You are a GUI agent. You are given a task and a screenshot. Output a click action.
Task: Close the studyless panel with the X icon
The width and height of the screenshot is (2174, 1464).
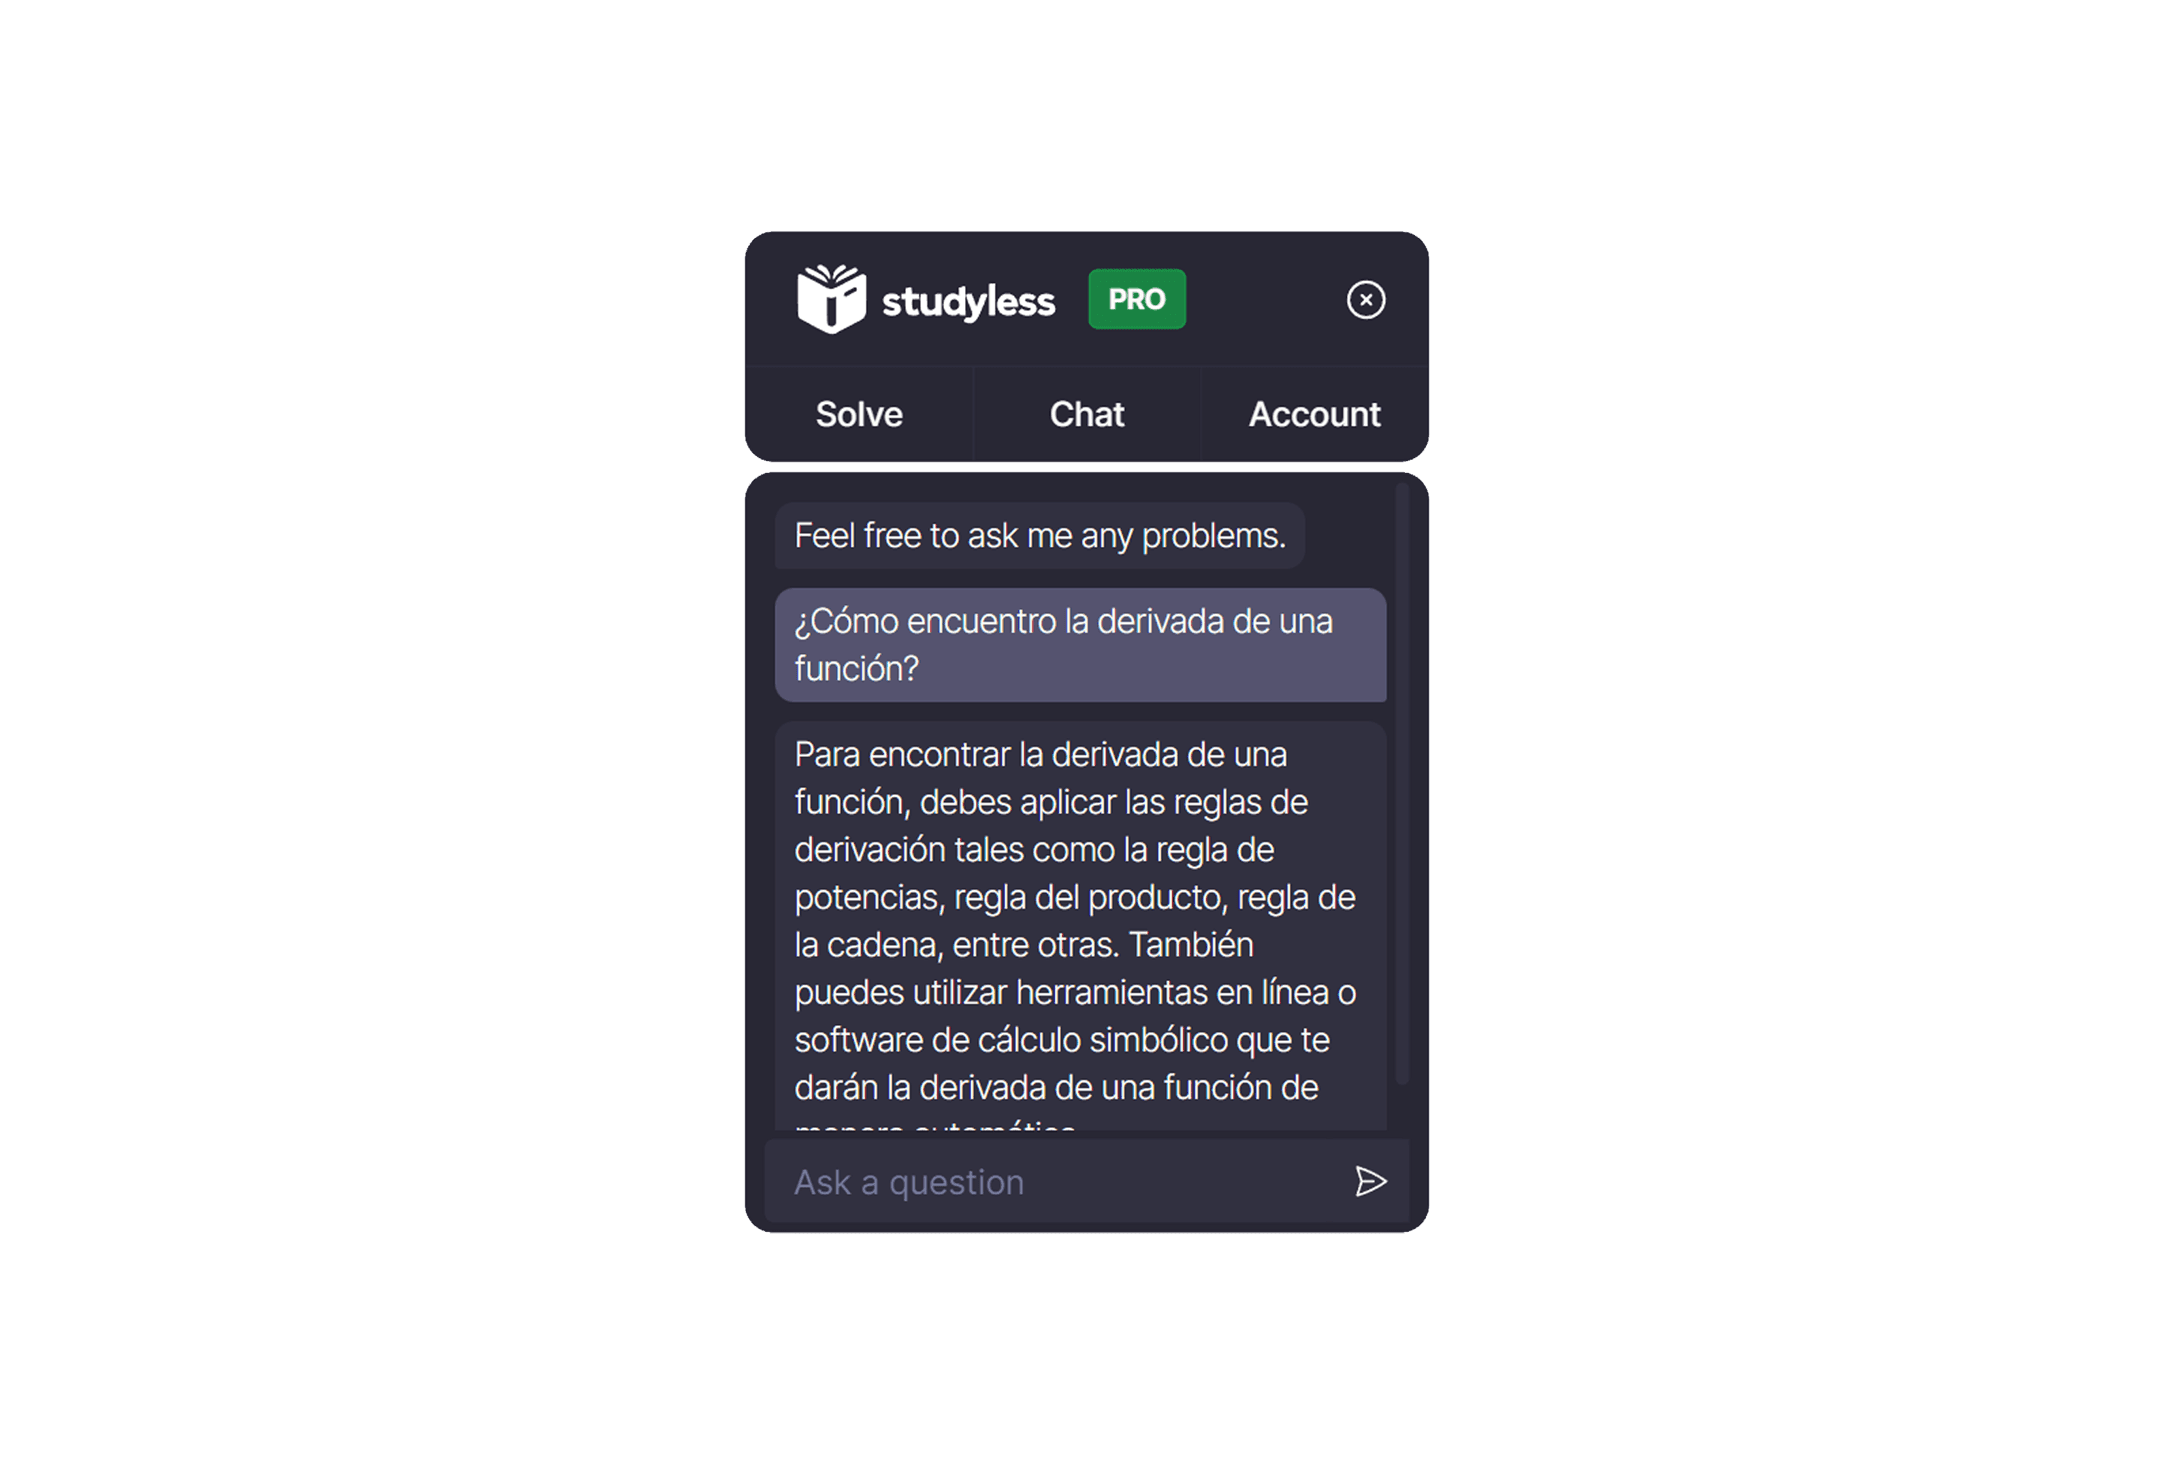tap(1365, 299)
